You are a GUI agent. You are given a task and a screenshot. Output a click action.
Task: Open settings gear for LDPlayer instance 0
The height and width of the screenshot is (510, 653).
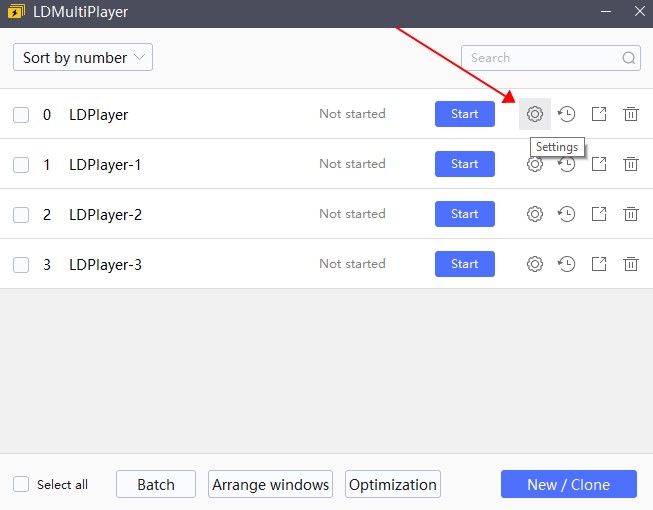(x=535, y=114)
